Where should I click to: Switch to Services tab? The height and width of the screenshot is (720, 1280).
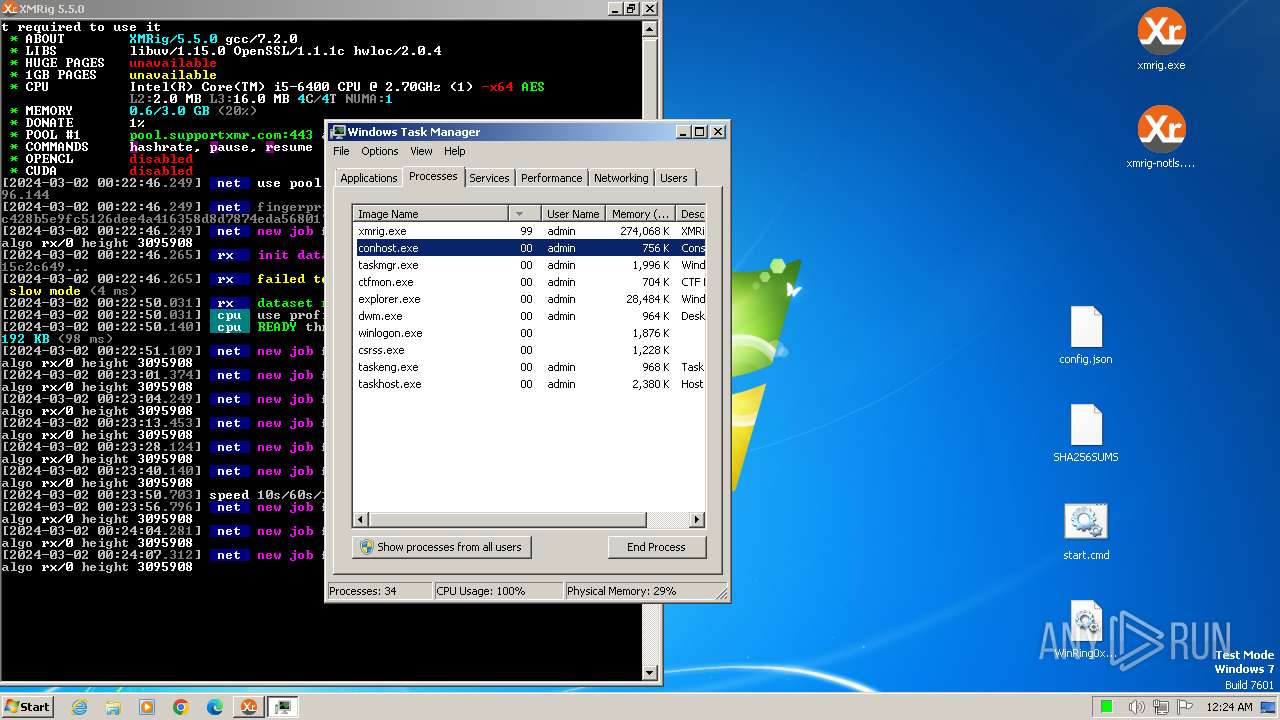[x=489, y=178]
